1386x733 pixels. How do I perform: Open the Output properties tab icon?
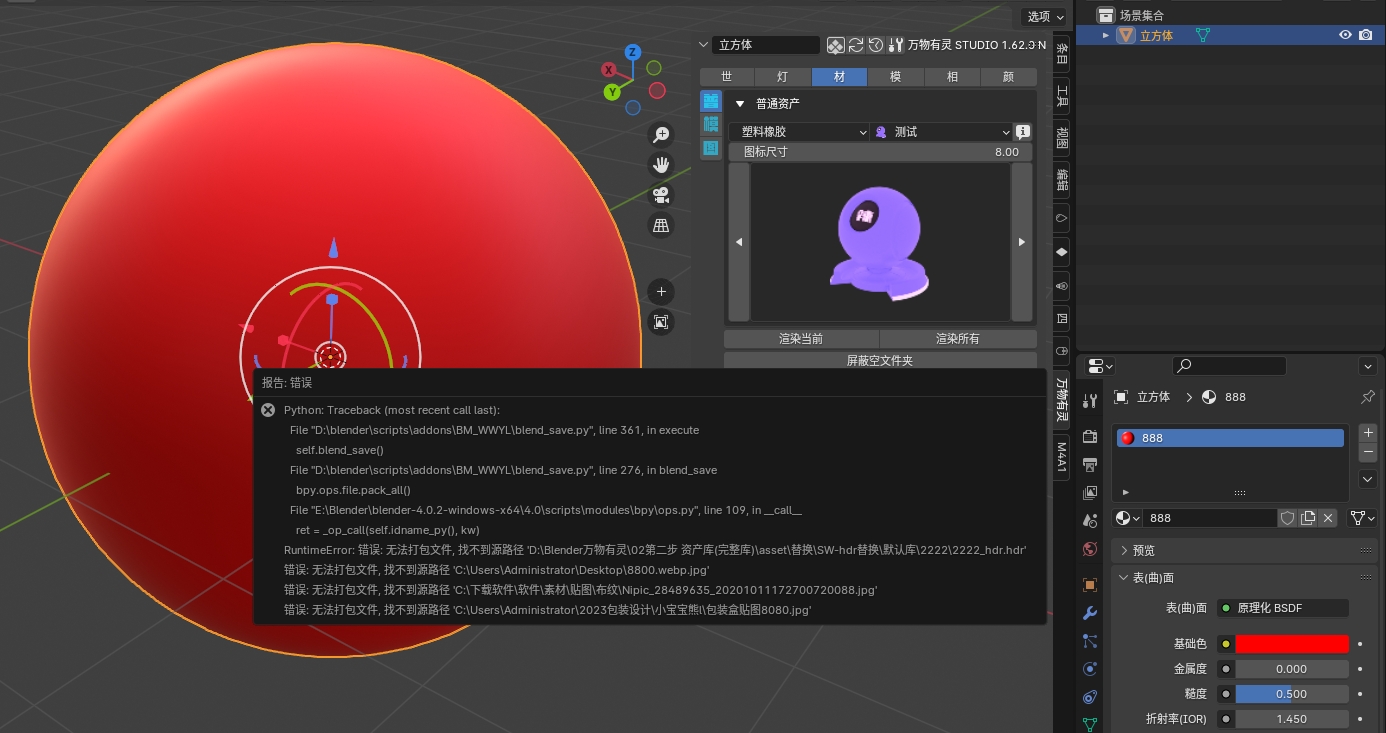point(1090,464)
